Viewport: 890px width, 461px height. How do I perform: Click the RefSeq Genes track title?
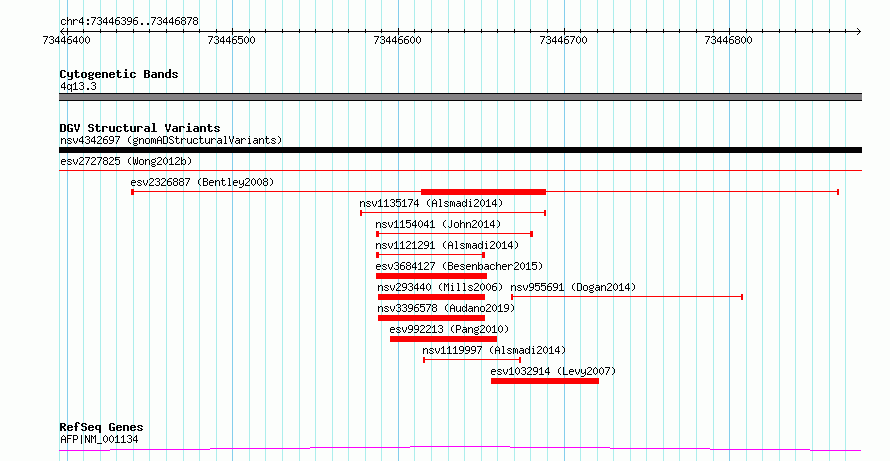point(102,428)
